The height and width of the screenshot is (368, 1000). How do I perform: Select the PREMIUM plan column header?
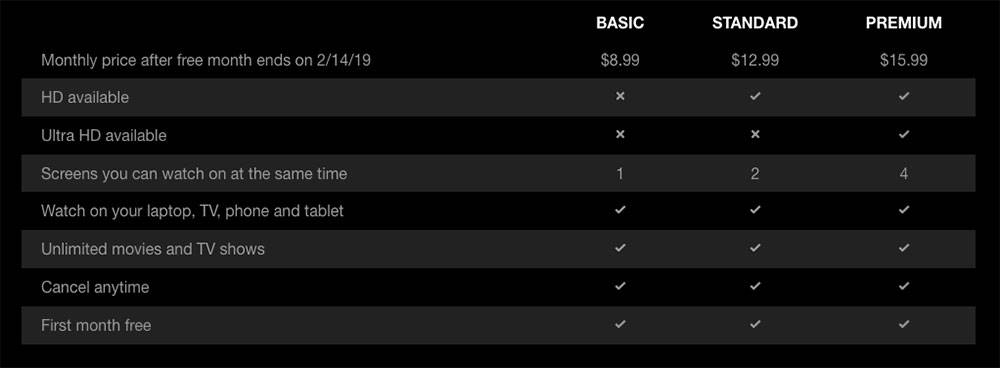click(904, 23)
